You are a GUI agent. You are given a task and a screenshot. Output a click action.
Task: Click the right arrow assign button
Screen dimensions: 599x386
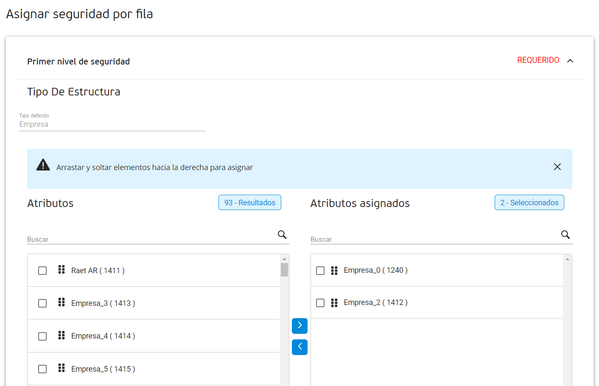pyautogui.click(x=300, y=326)
